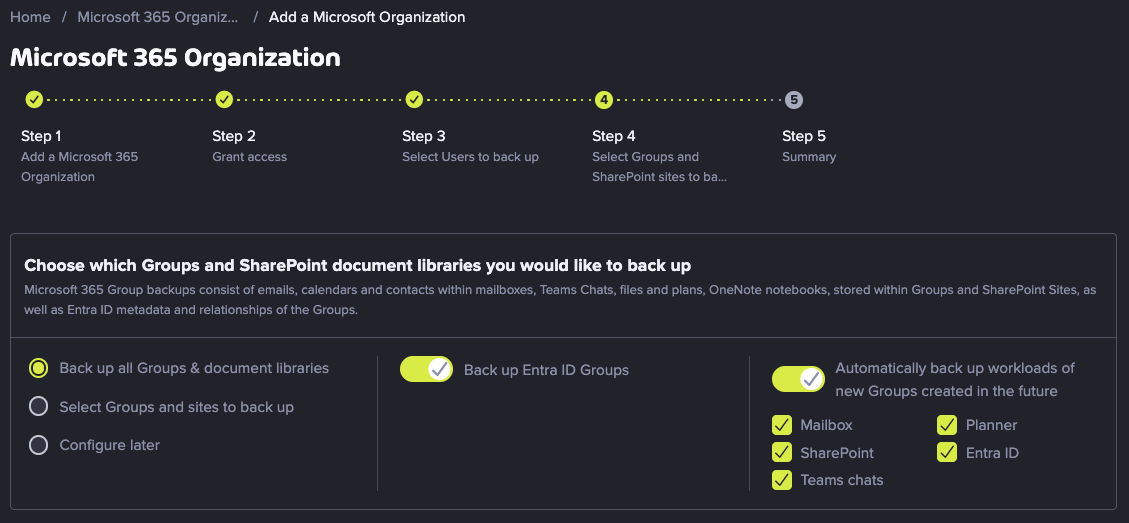The height and width of the screenshot is (523, 1129).
Task: Disable the Back up Entra ID Groups toggle
Action: tap(426, 370)
